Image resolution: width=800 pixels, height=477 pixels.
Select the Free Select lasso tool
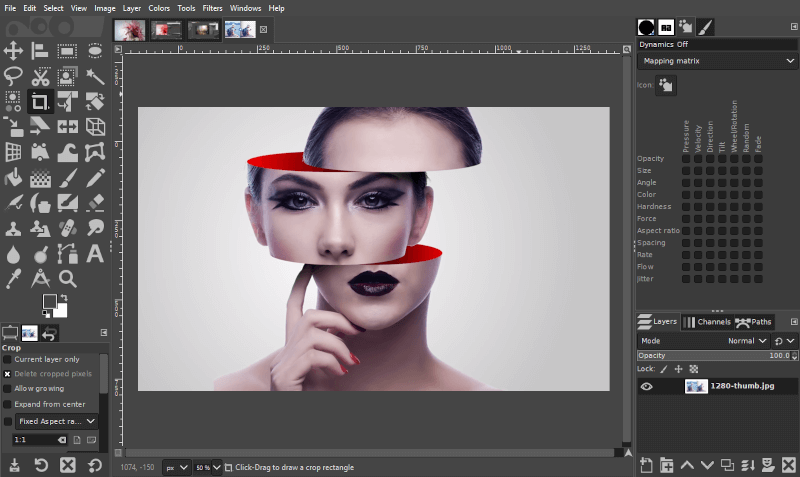coord(14,75)
